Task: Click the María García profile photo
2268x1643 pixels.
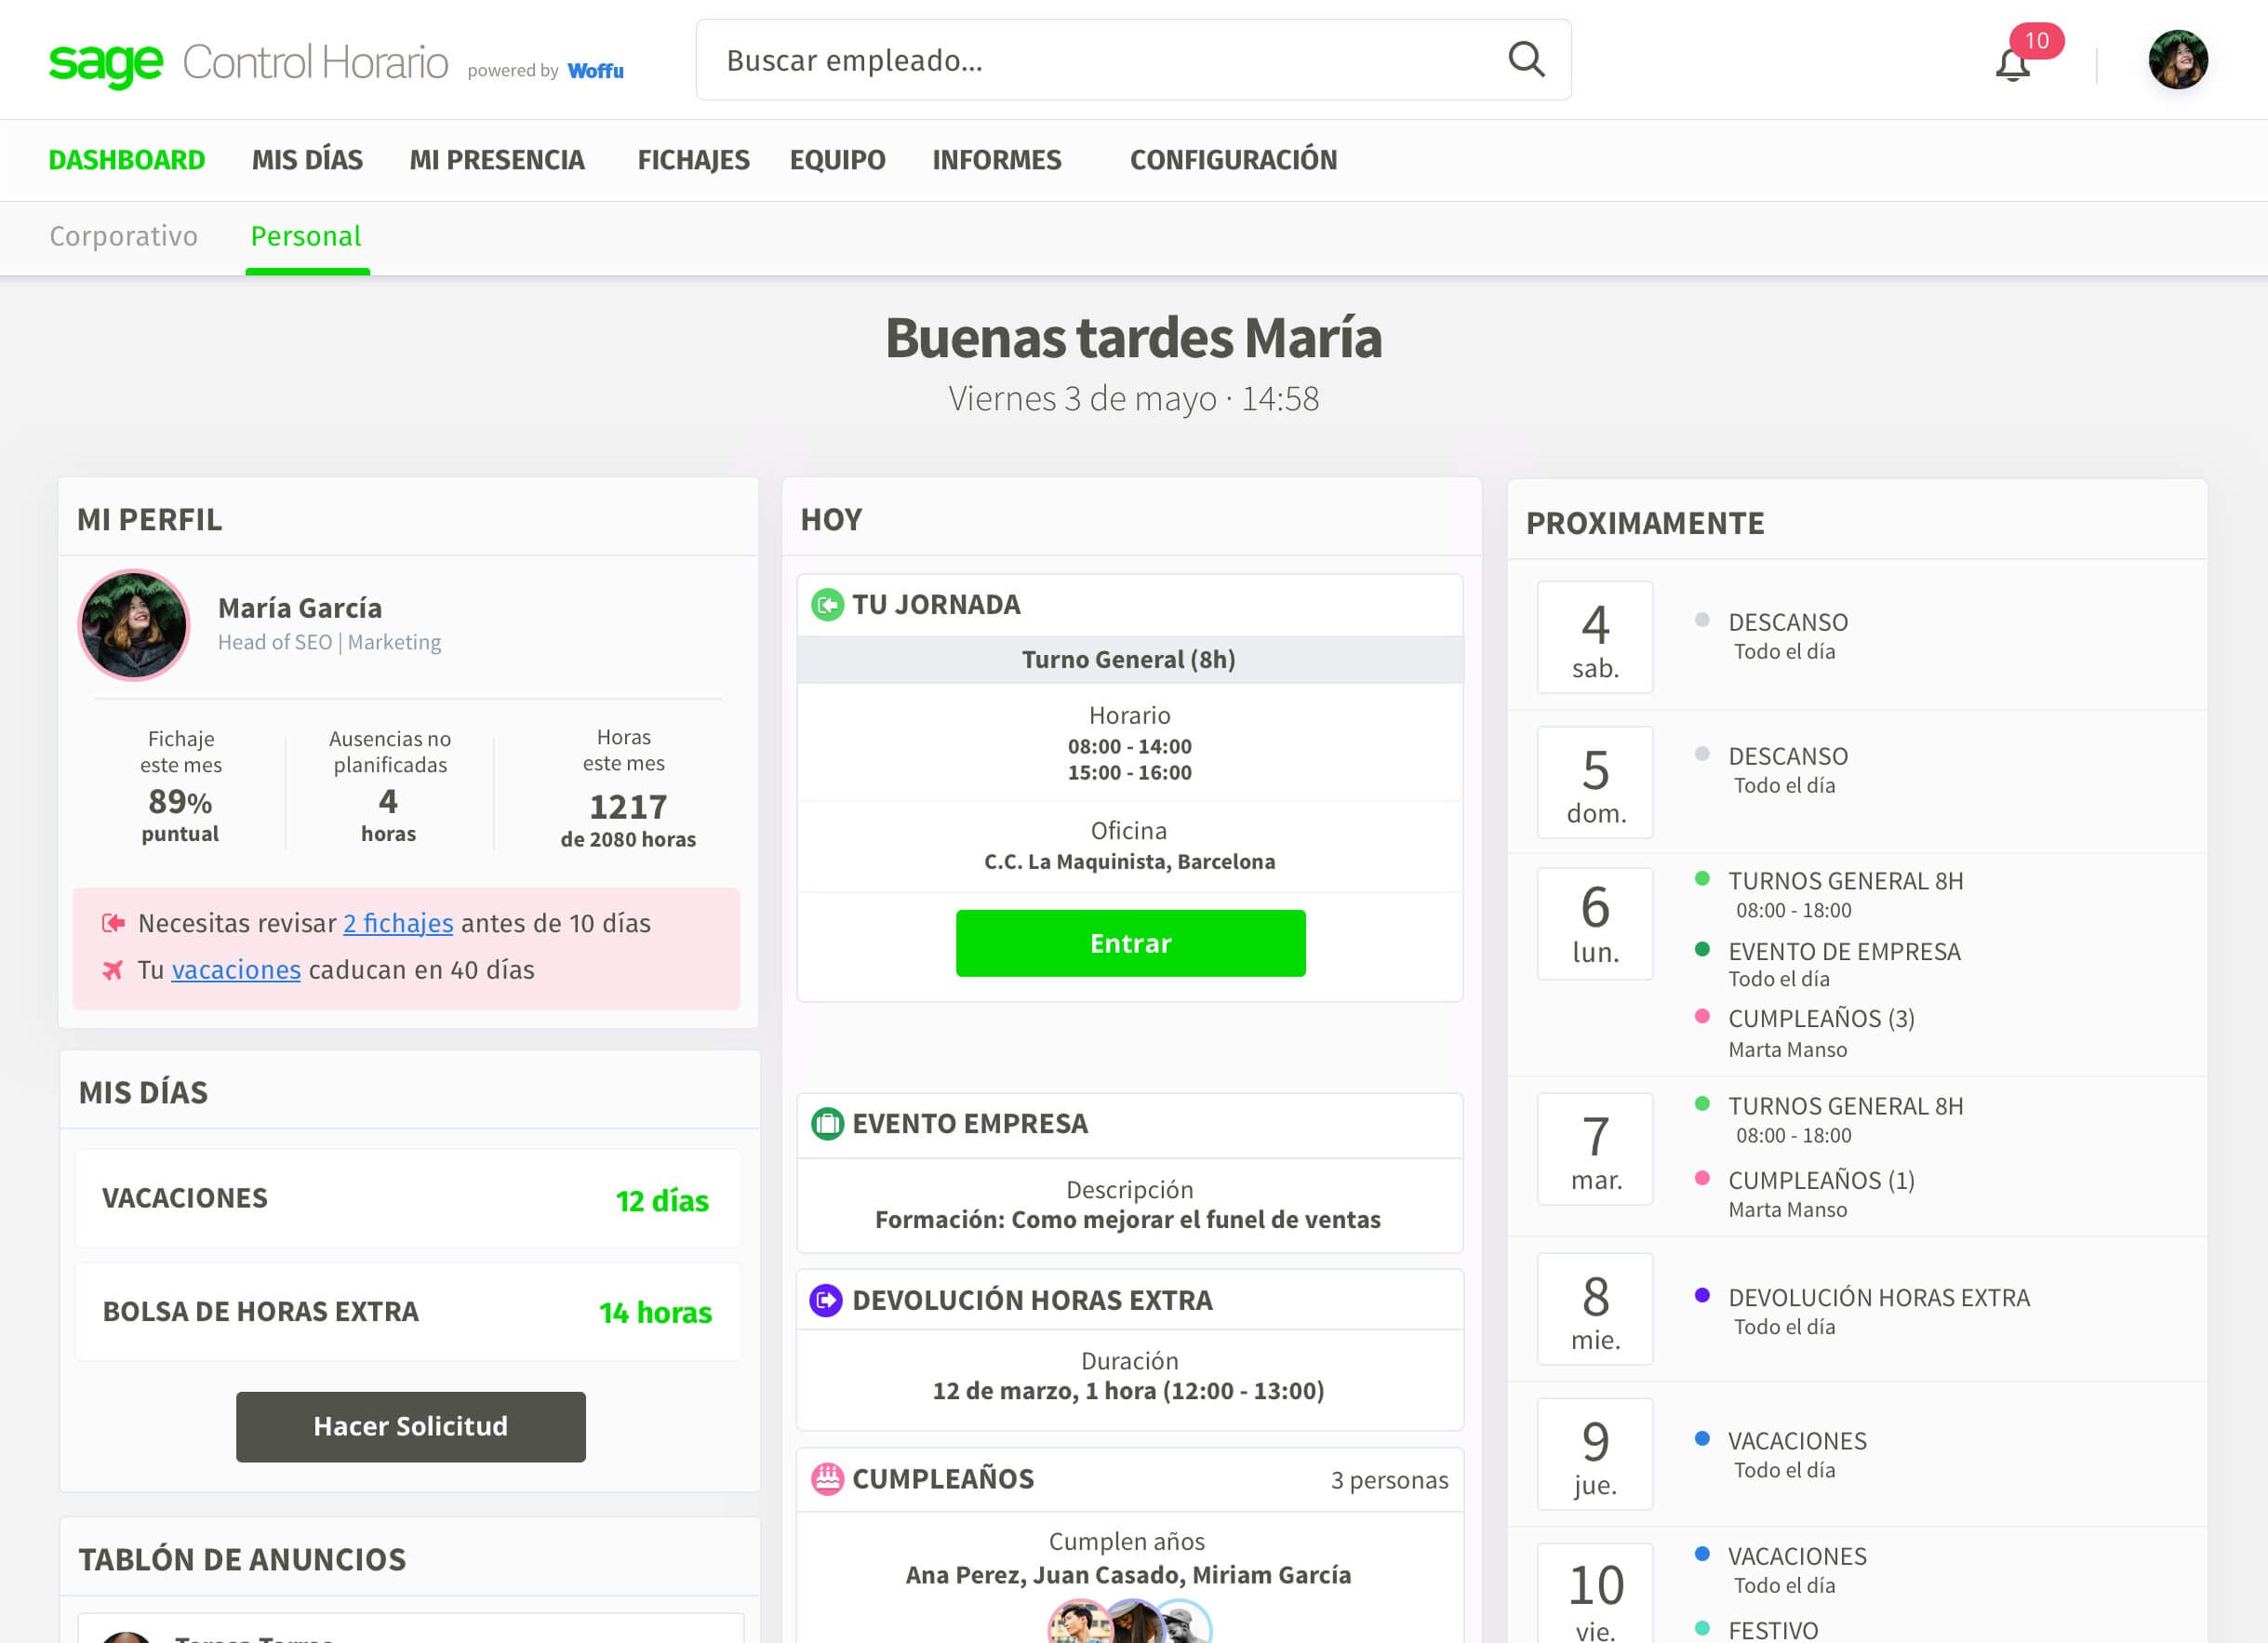Action: coord(134,625)
